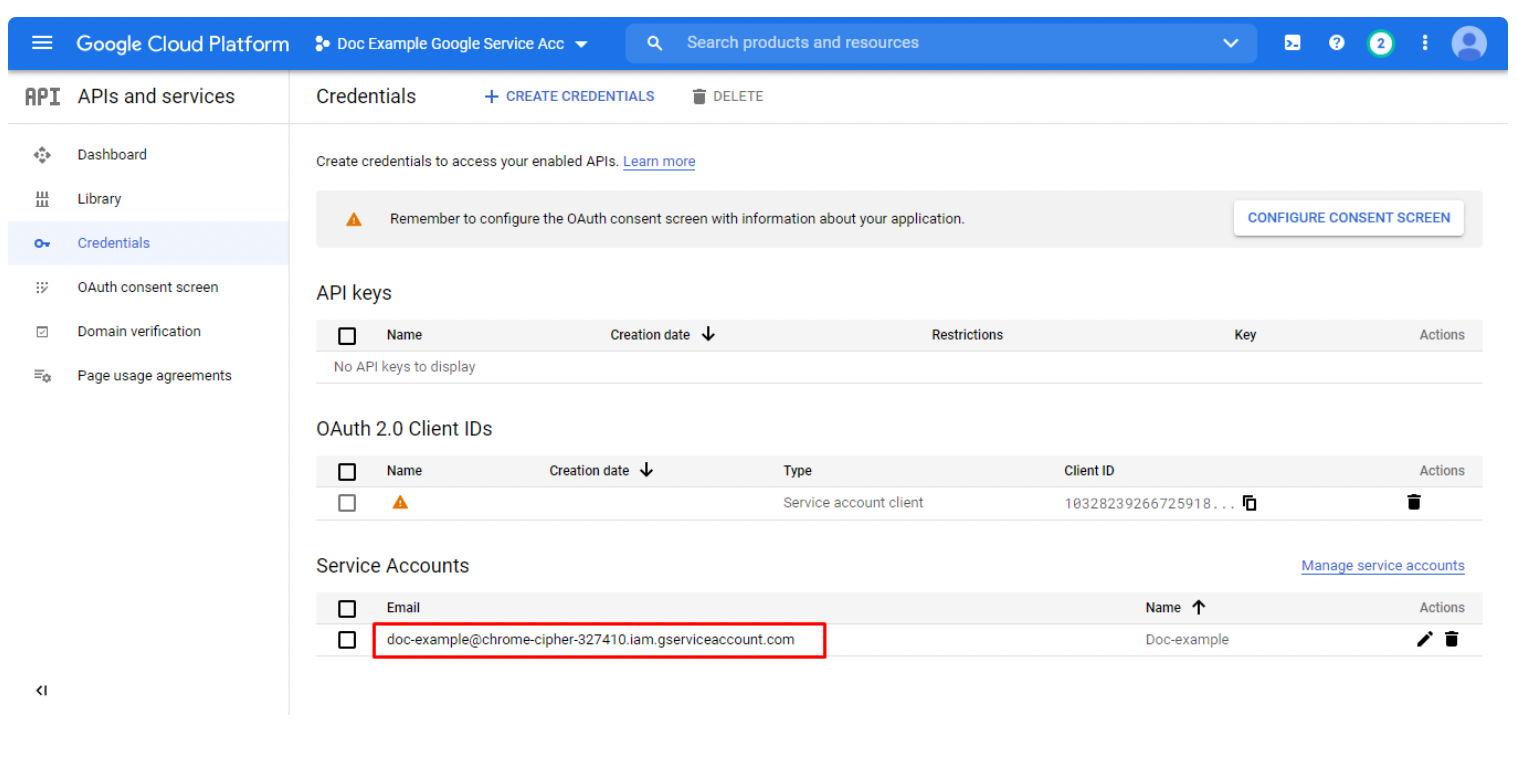
Task: Click the Service account client type cell
Action: click(853, 503)
